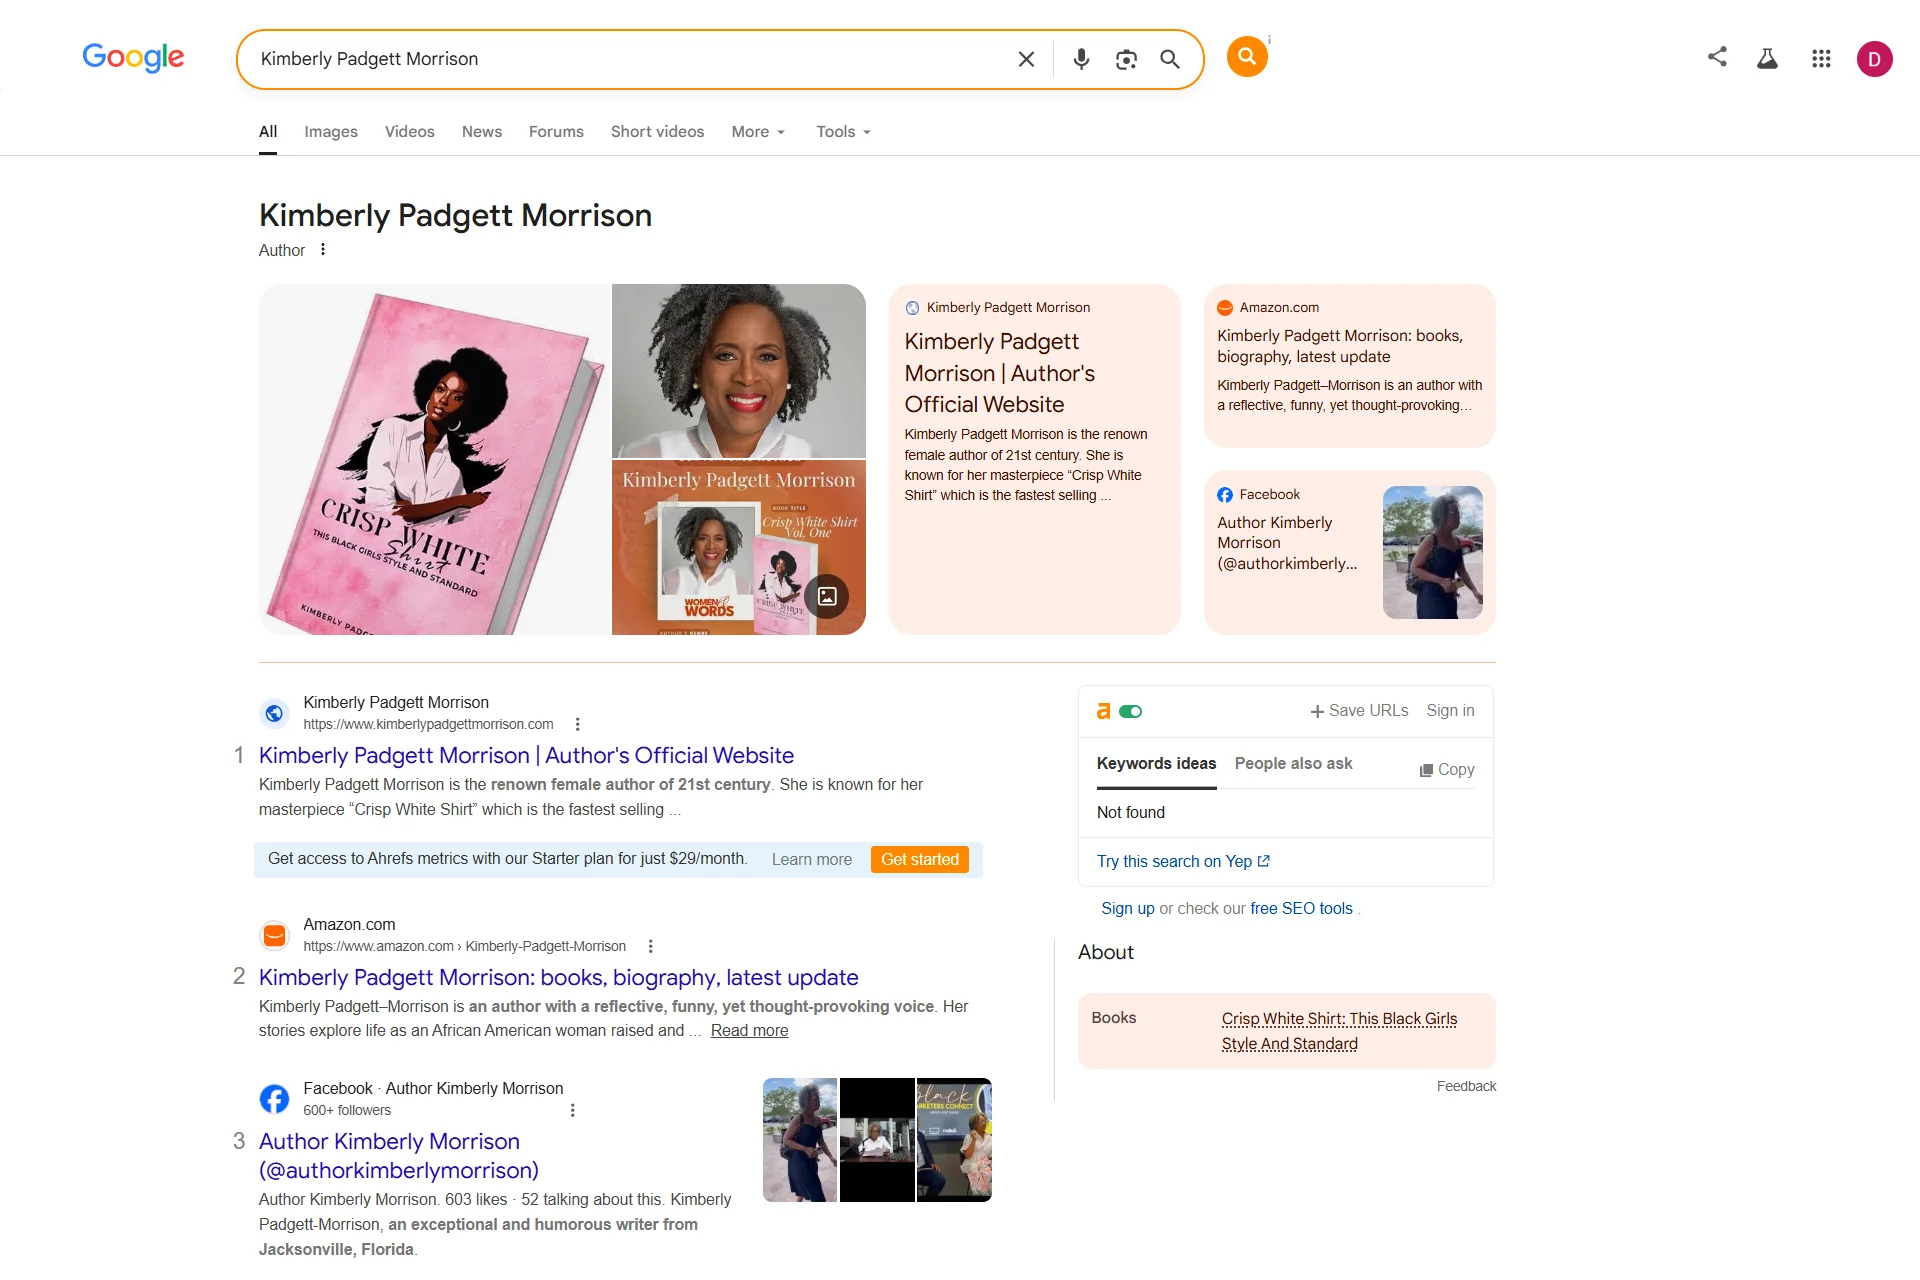Open options for kimberlypadgettmorrison.com result

(577, 724)
